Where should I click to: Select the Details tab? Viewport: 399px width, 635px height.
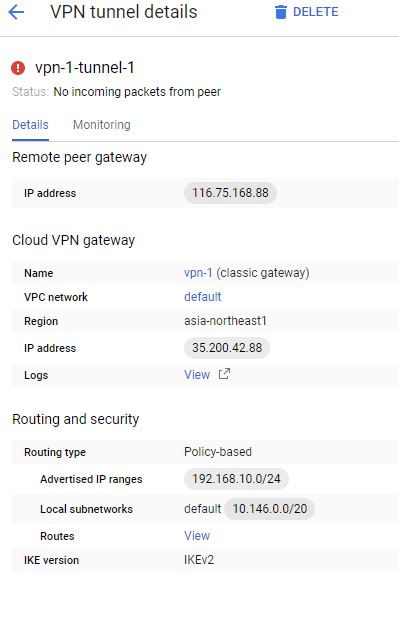[30, 125]
